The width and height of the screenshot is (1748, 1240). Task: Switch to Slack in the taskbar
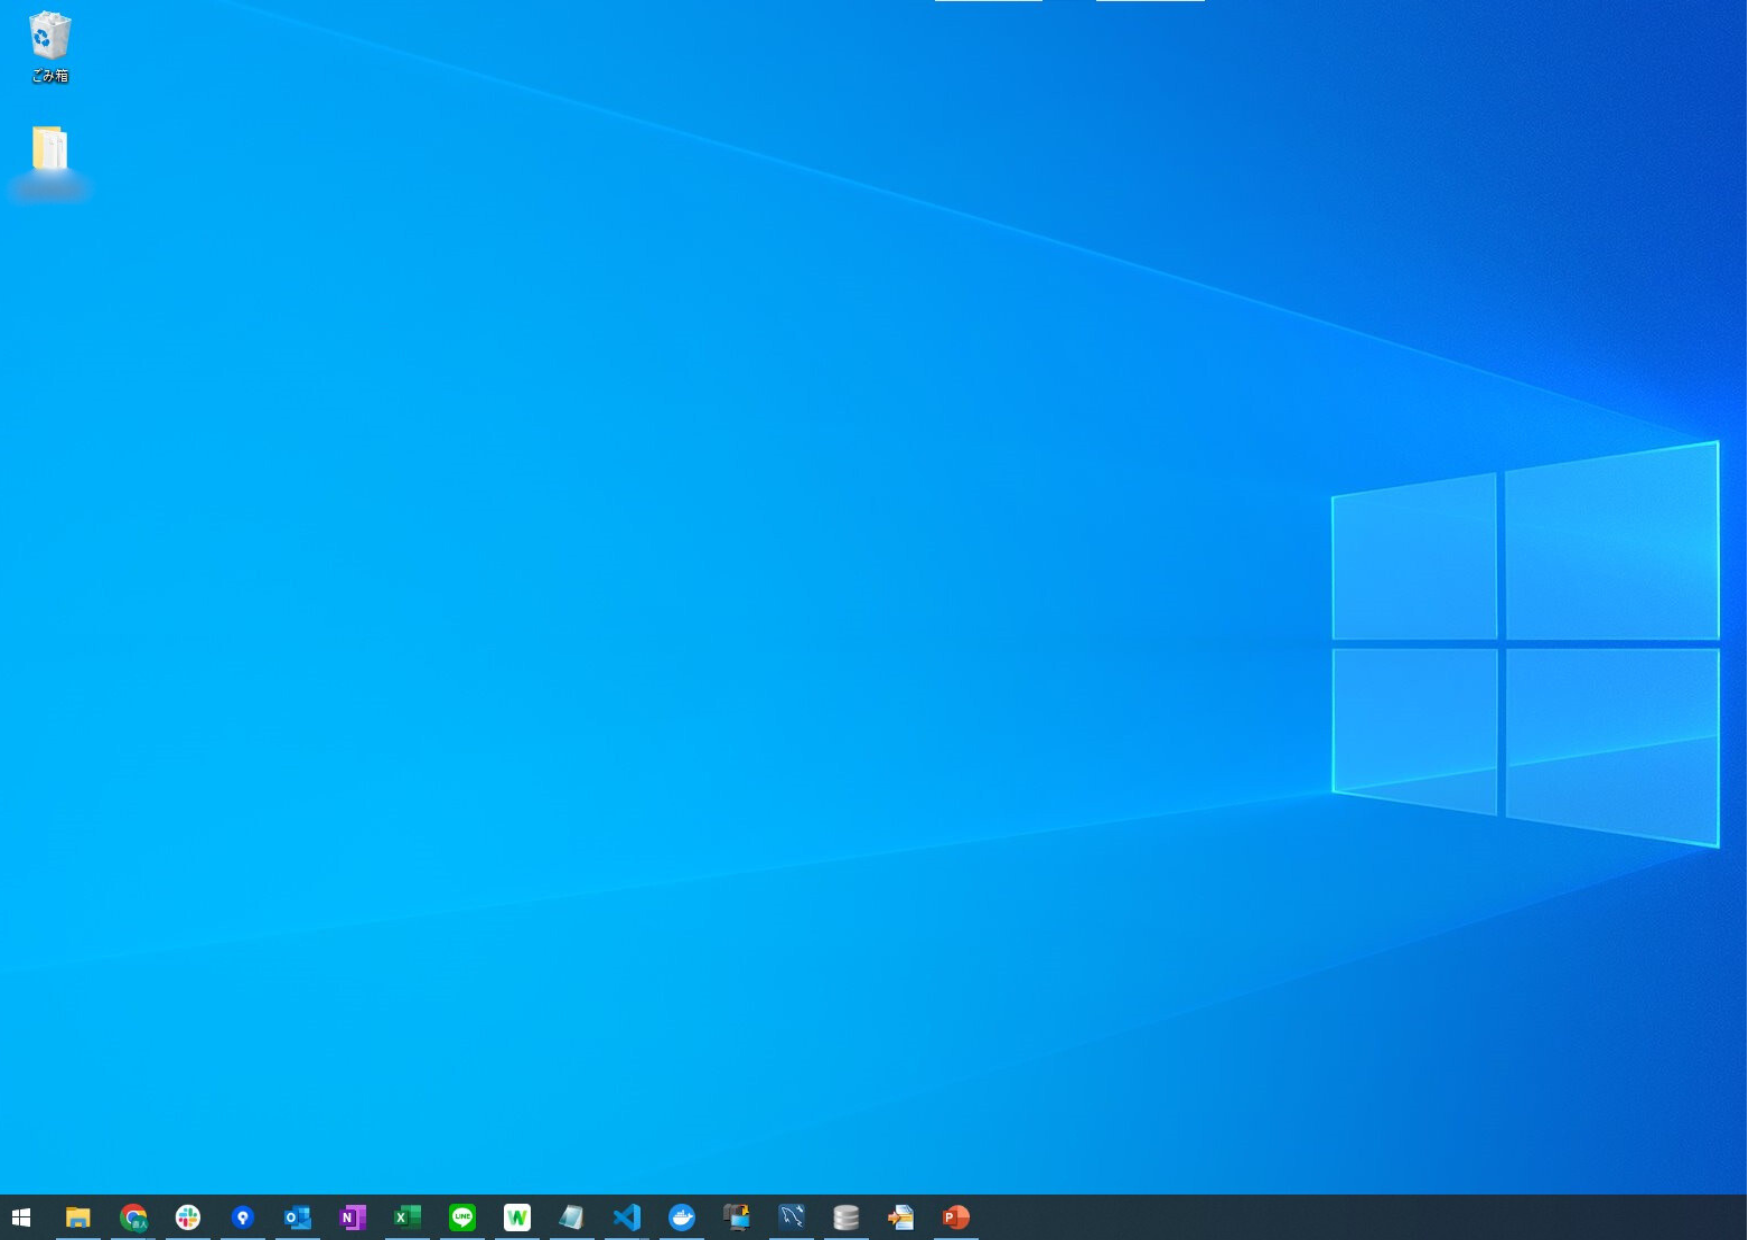click(x=188, y=1217)
